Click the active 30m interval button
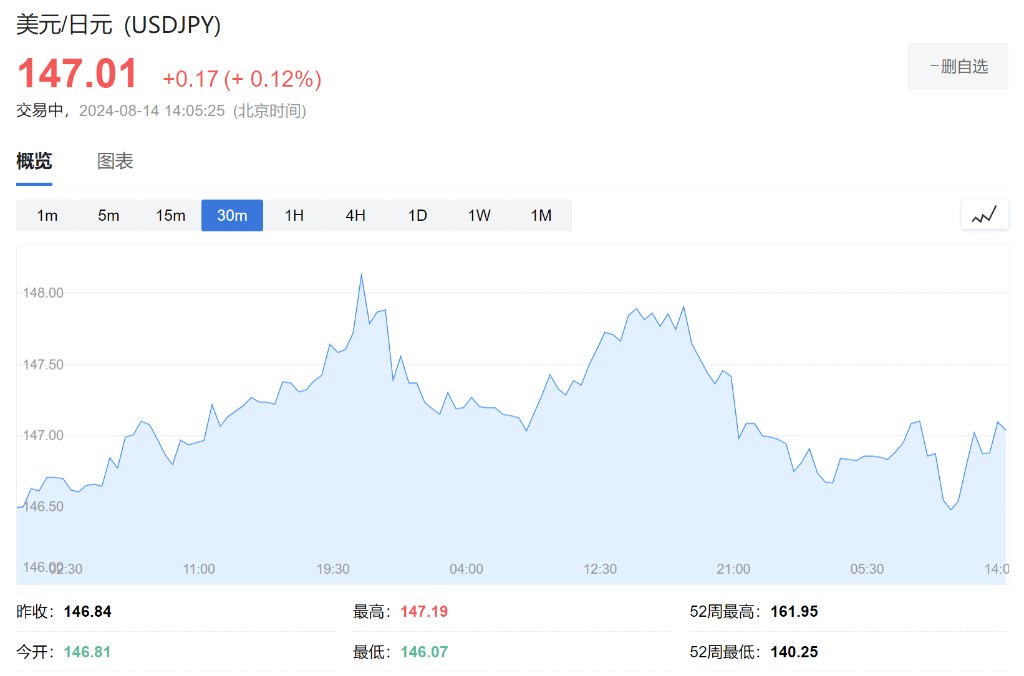1024x676 pixels. coord(232,216)
